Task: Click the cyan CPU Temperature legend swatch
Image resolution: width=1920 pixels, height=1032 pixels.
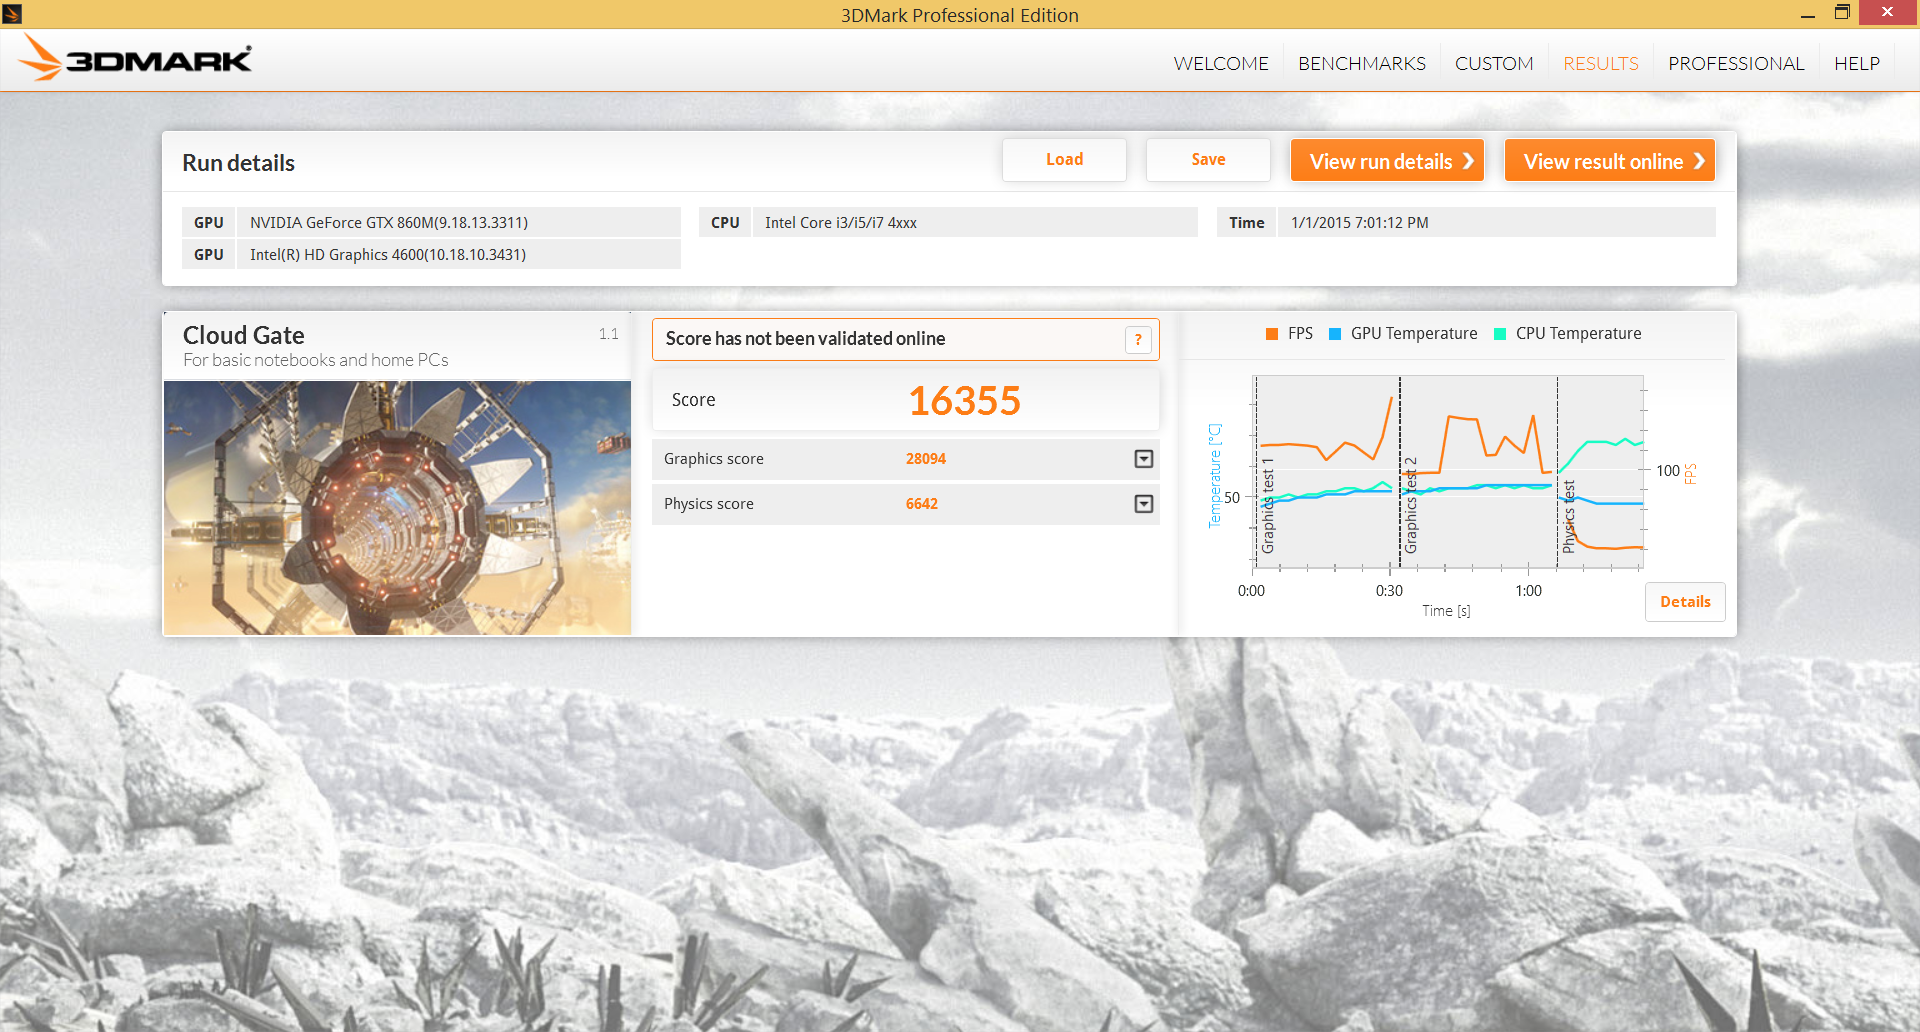Action: [1500, 334]
